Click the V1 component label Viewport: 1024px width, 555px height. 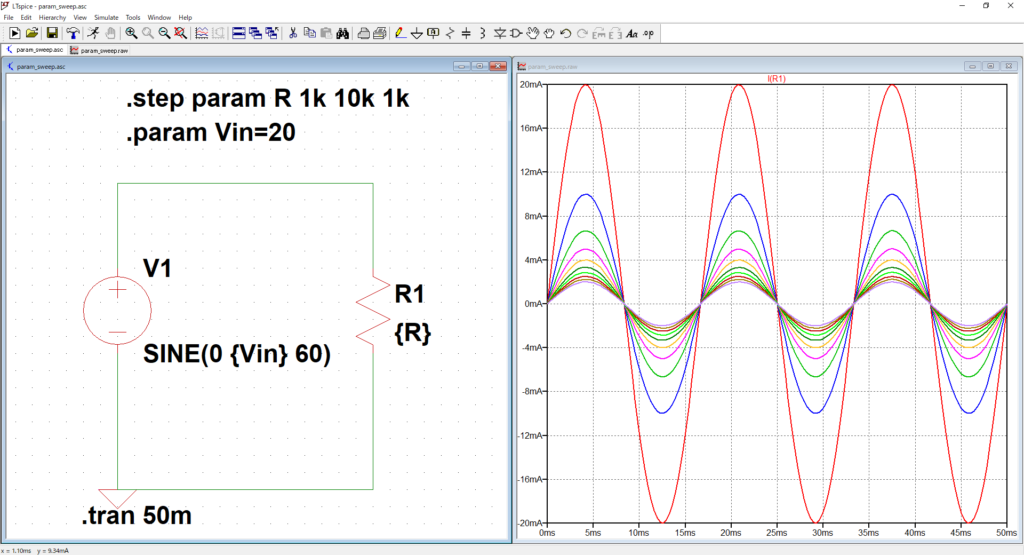pos(157,268)
